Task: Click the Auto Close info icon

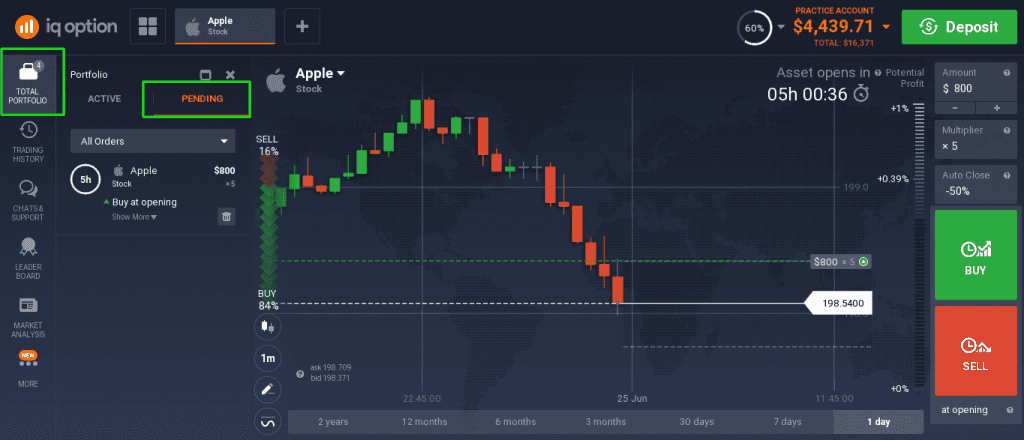Action: 1007,175
